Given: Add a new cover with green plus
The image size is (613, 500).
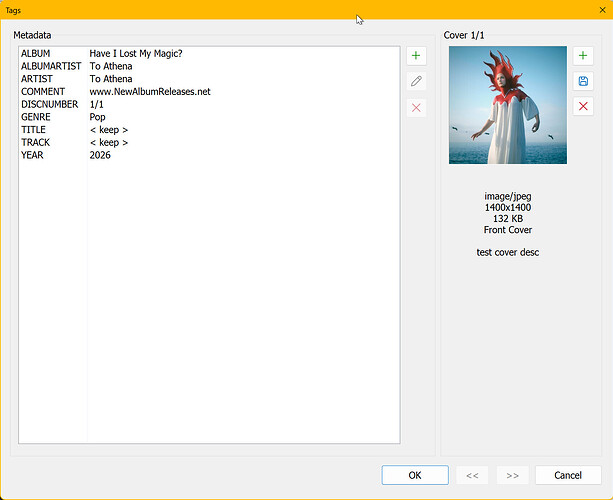Looking at the screenshot, I should click(x=583, y=56).
